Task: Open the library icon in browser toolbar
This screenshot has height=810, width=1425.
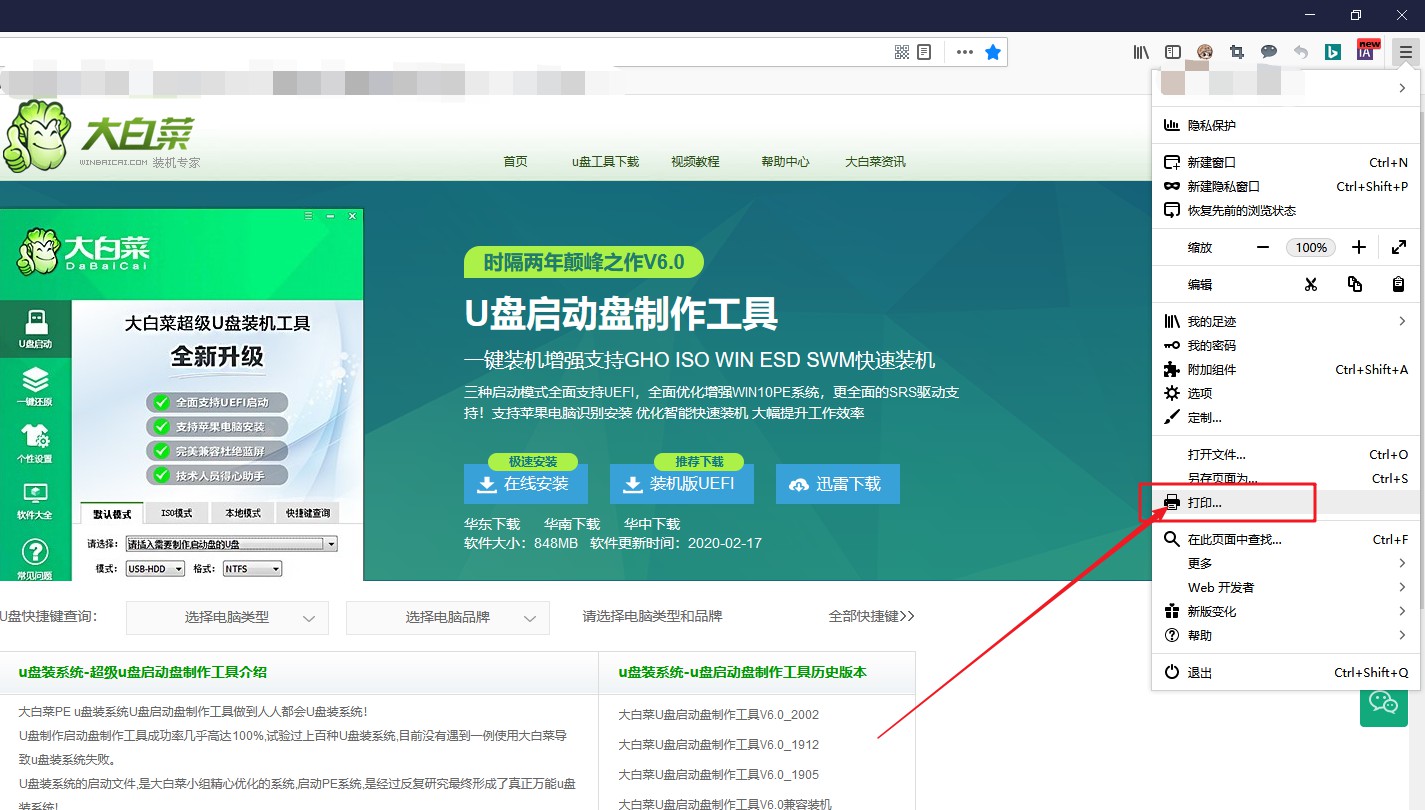Action: click(1141, 51)
